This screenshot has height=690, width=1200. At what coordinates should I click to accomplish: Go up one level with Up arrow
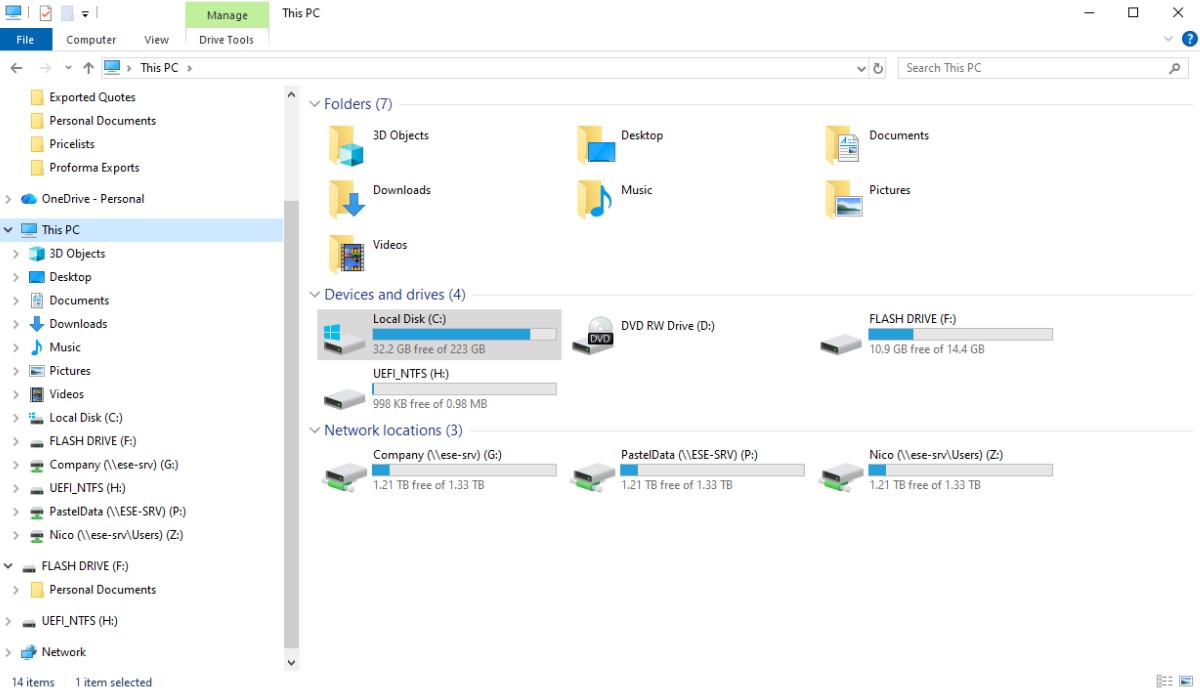click(x=88, y=68)
